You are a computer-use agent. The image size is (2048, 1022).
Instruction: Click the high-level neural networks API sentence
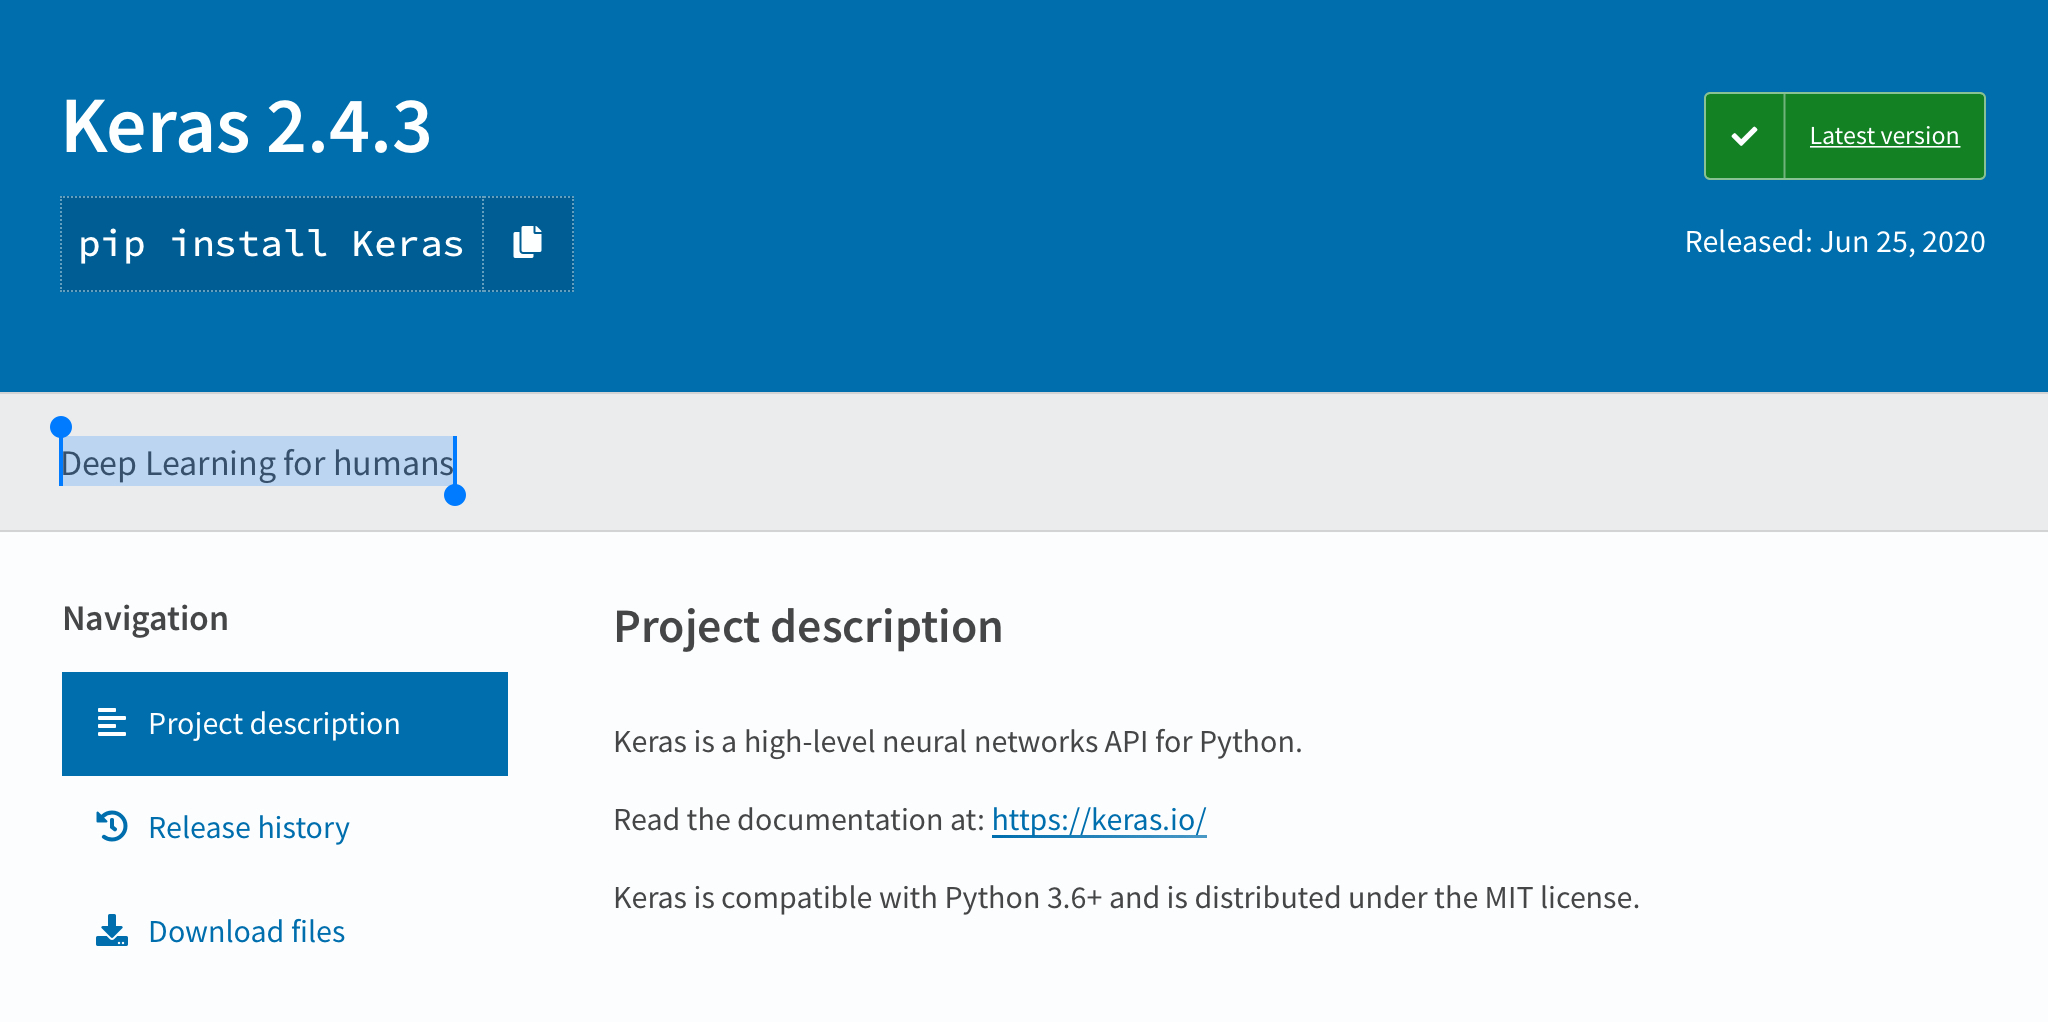pyautogui.click(x=957, y=742)
